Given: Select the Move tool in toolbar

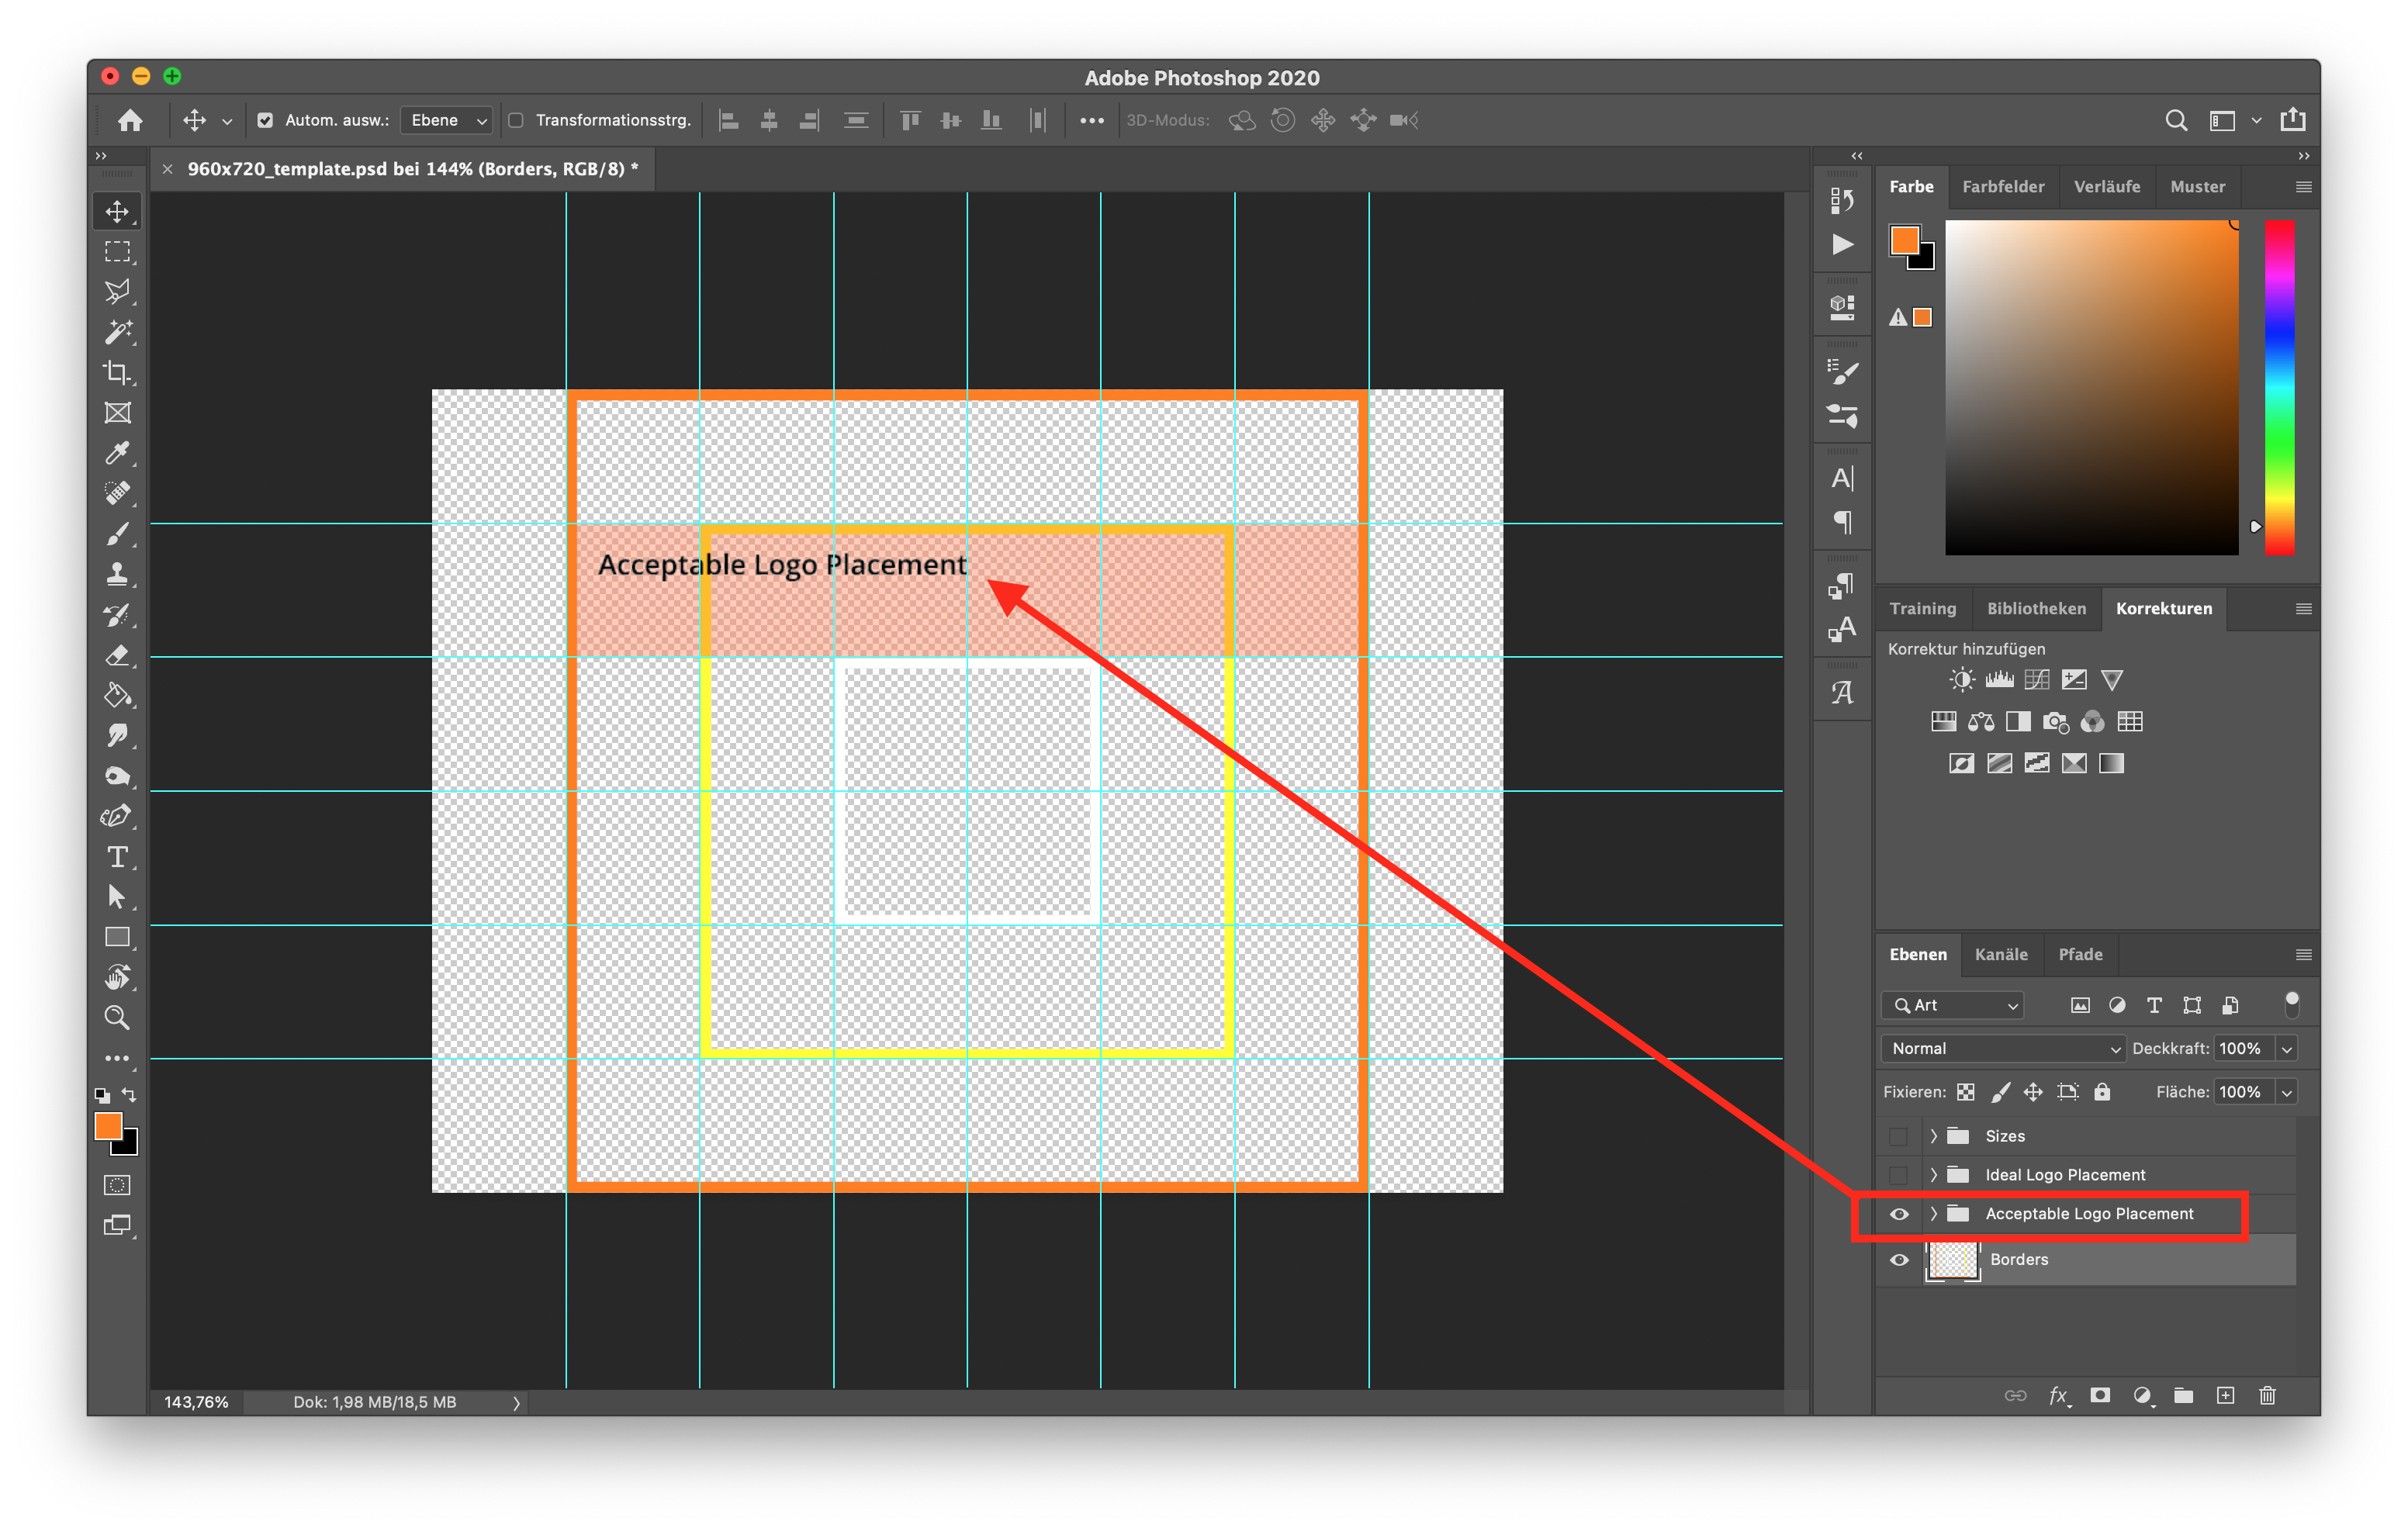Looking at the screenshot, I should [x=117, y=211].
